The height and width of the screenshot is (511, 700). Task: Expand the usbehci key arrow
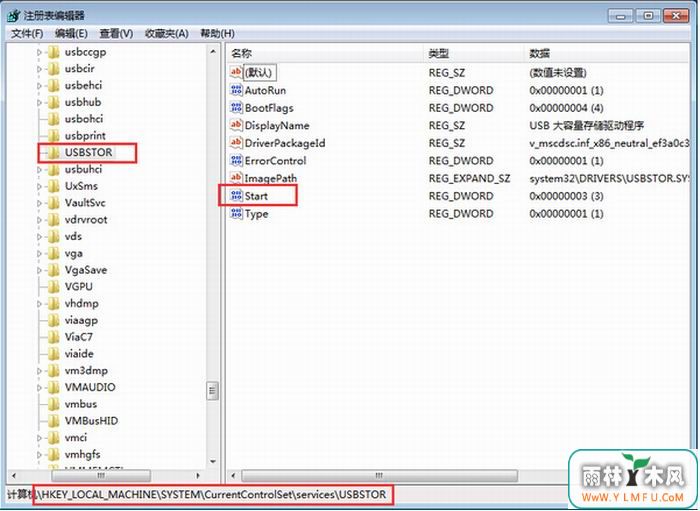click(x=39, y=86)
